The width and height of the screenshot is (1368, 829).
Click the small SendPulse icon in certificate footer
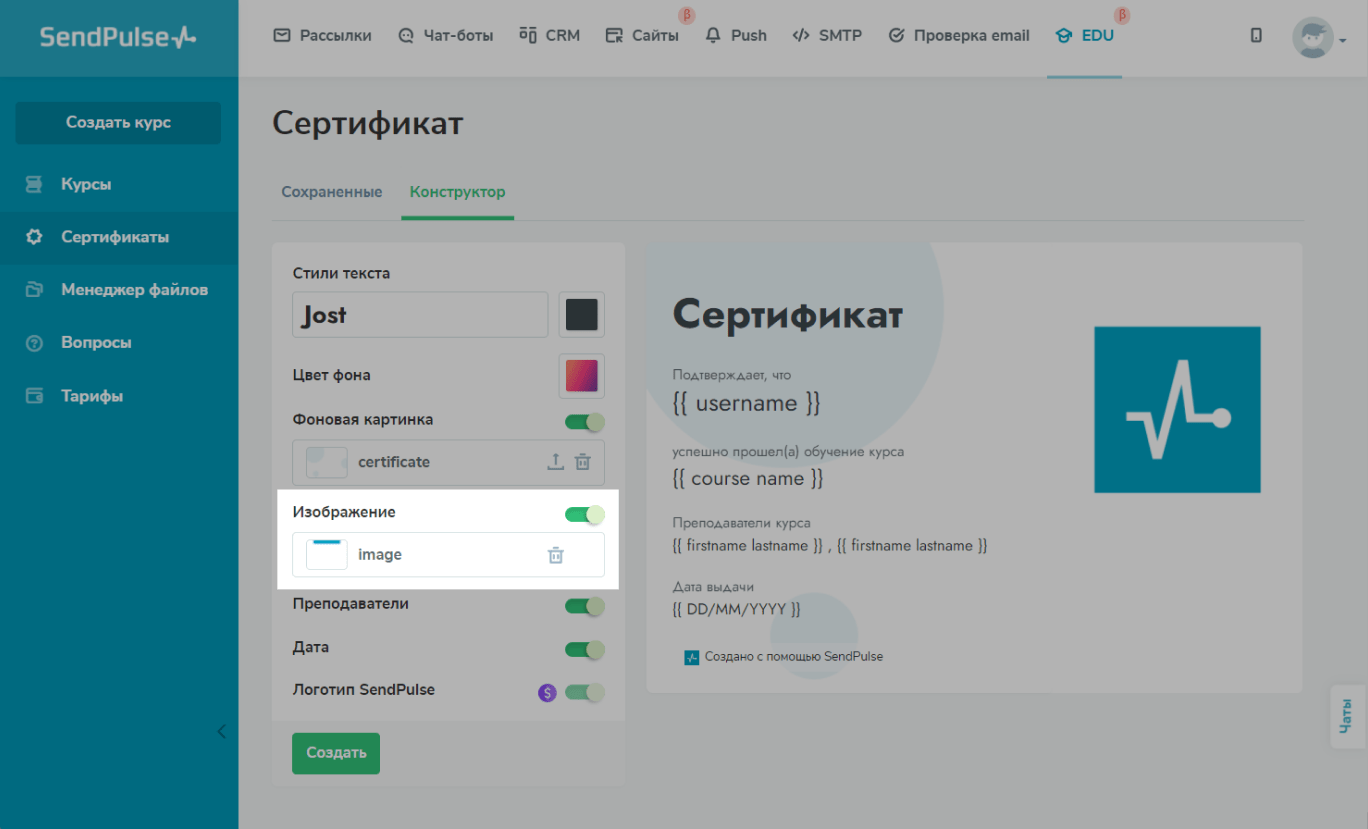[x=692, y=658]
